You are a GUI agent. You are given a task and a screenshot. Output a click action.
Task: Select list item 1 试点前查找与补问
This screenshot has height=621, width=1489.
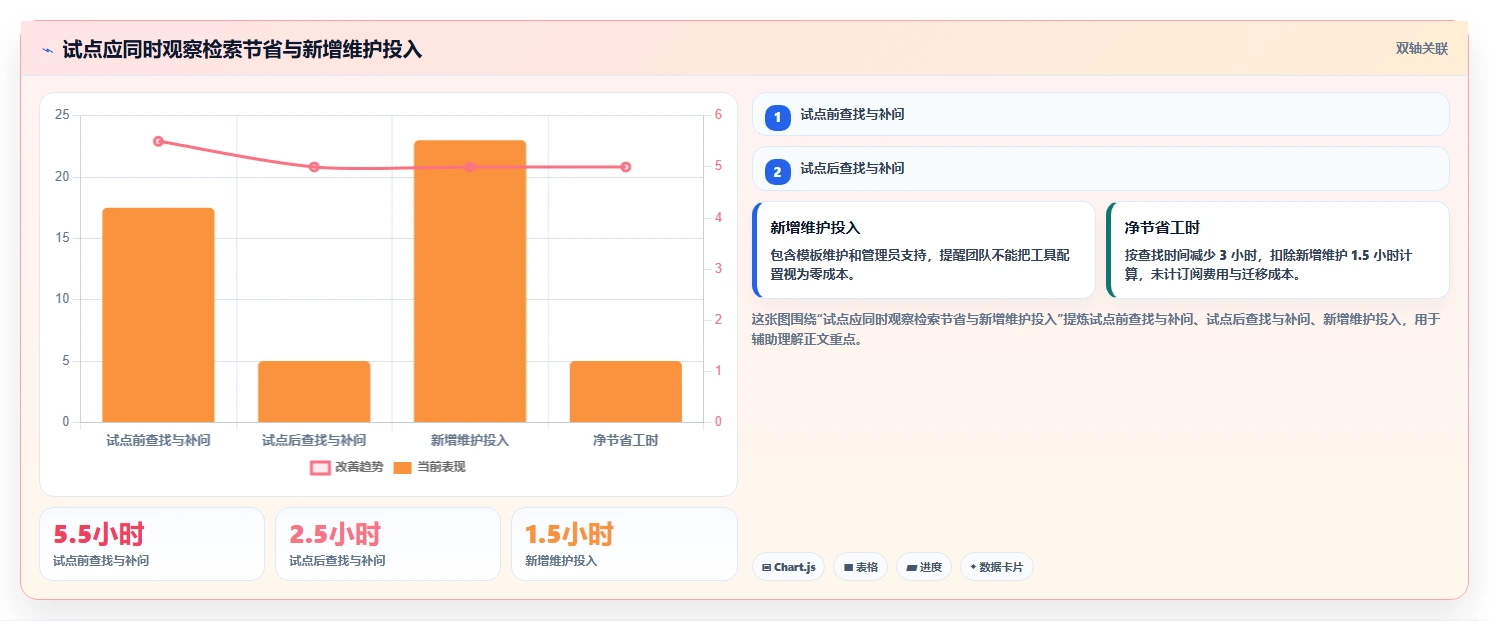1100,114
